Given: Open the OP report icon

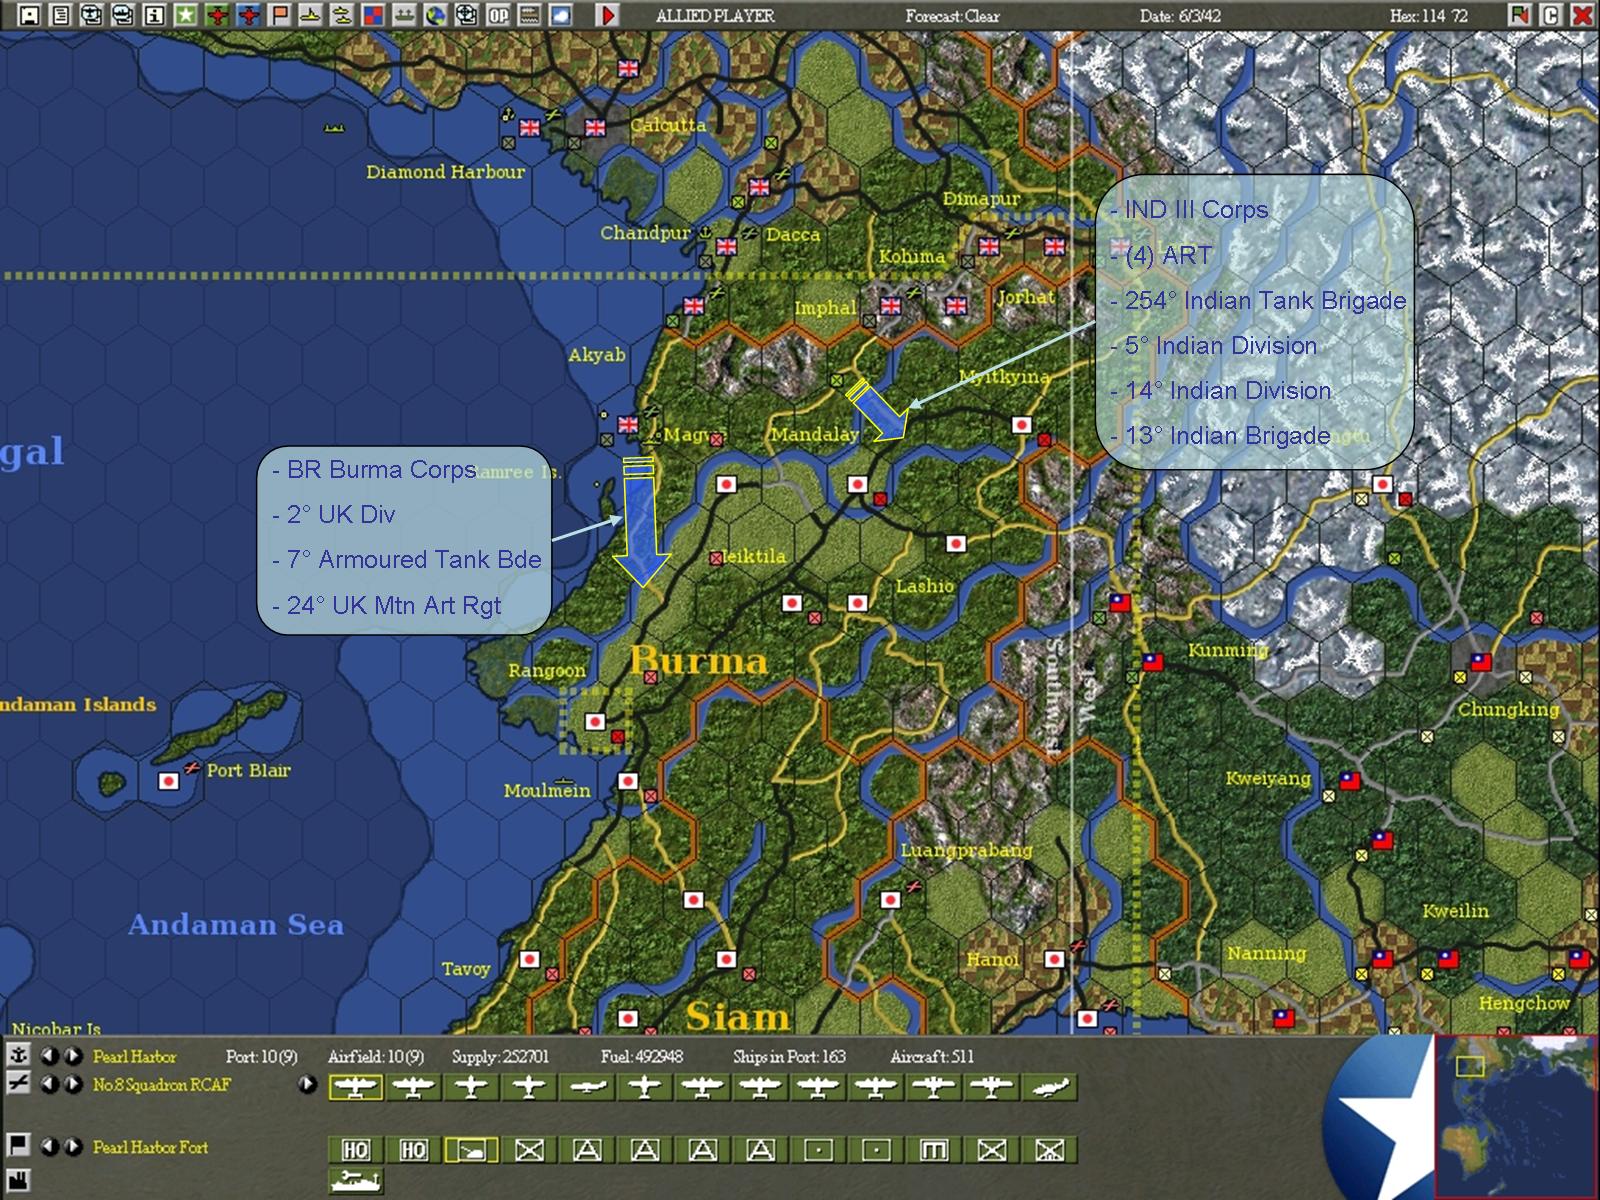Looking at the screenshot, I should (498, 15).
